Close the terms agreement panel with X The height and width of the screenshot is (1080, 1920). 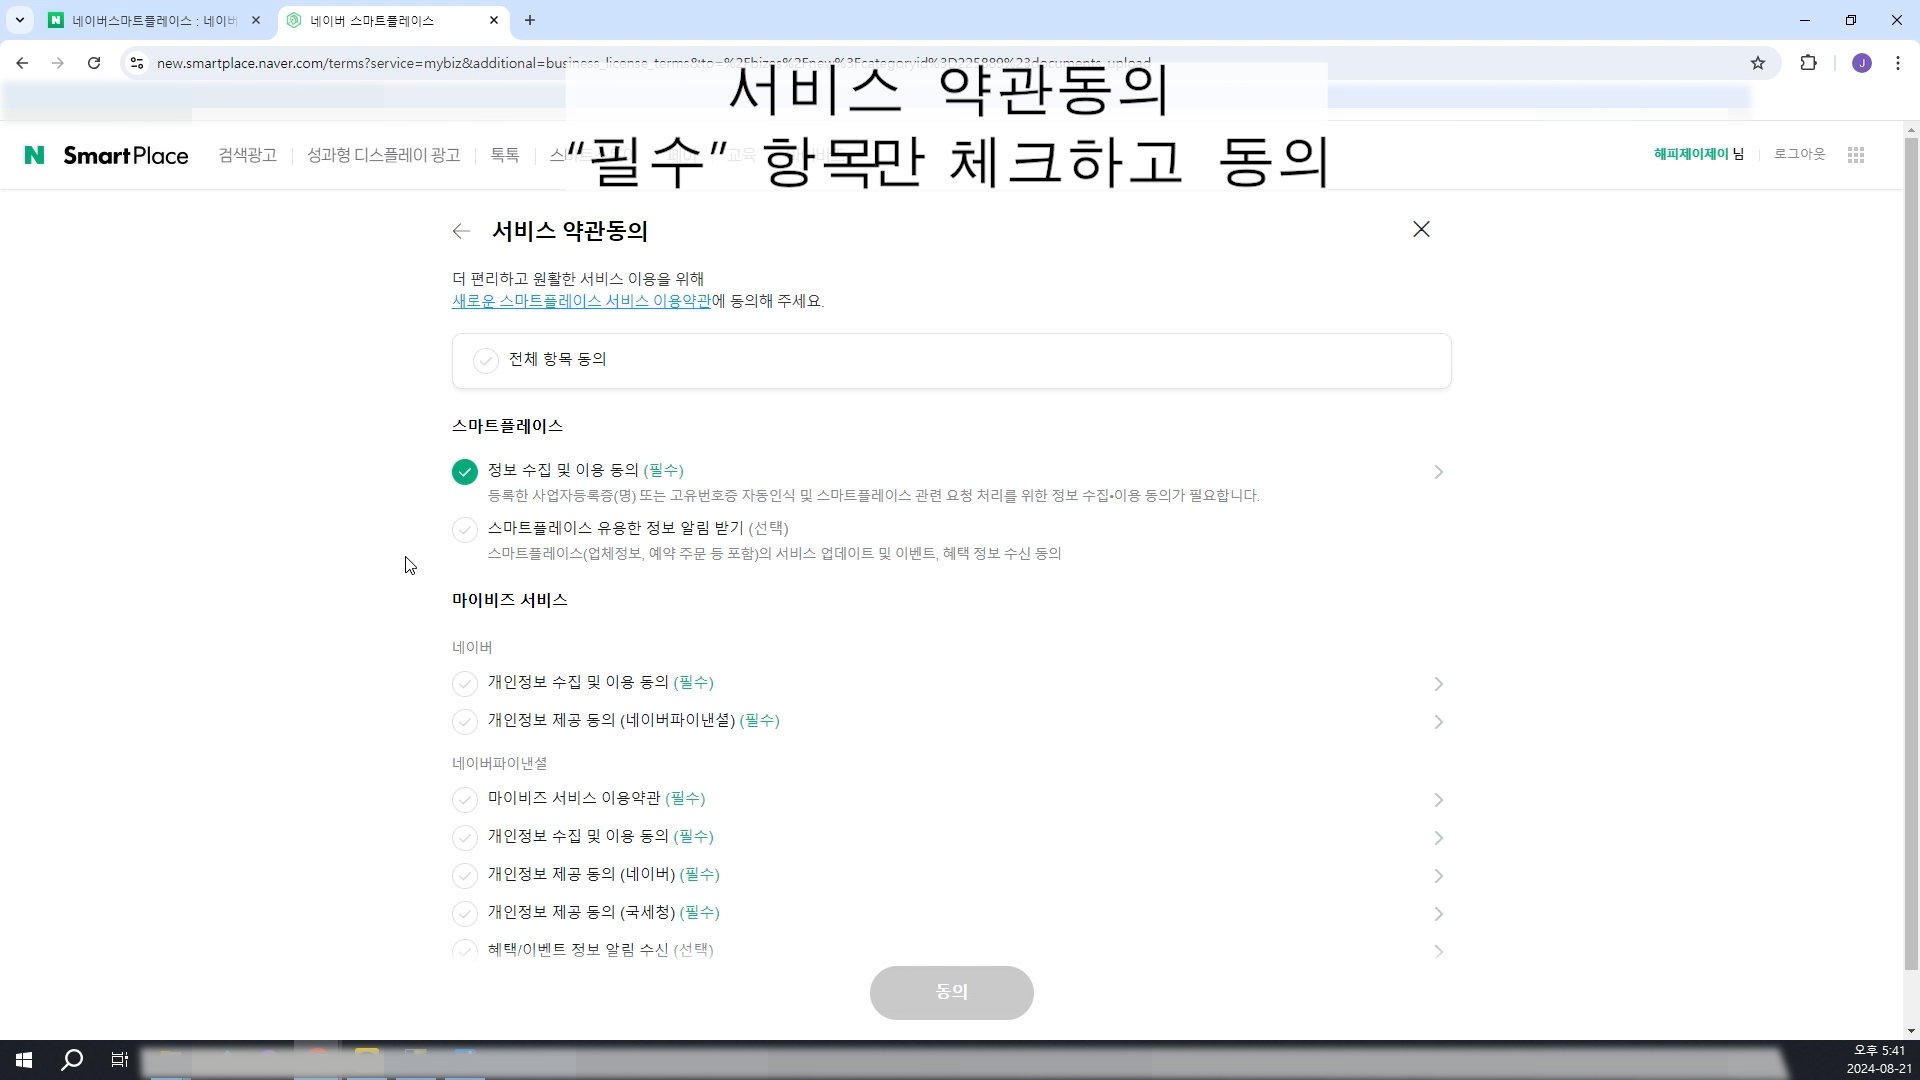point(1421,230)
